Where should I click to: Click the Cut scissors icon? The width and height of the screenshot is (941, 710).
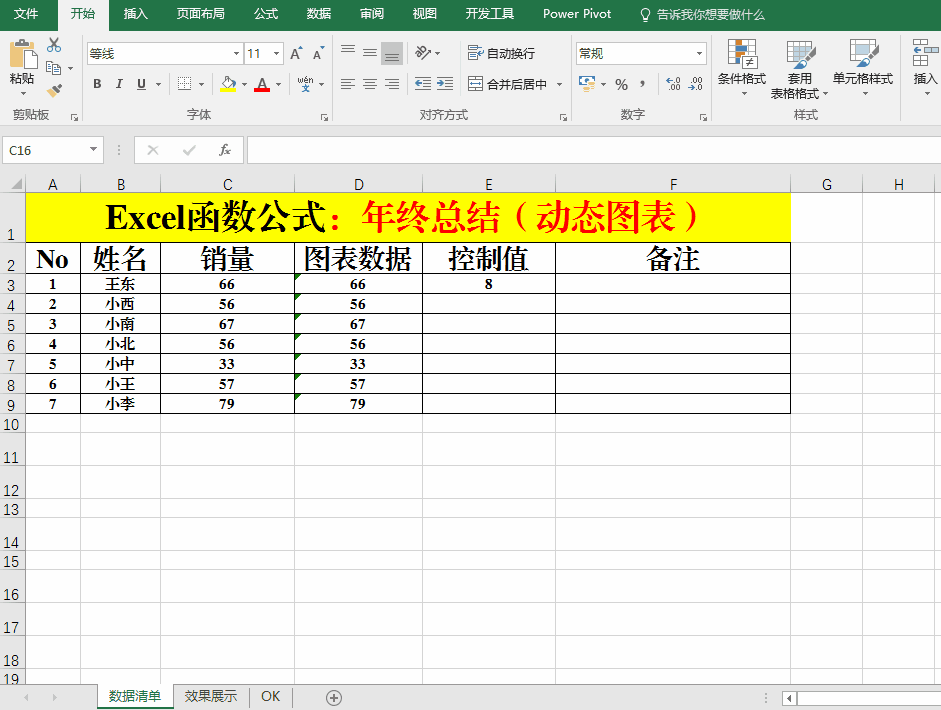54,45
